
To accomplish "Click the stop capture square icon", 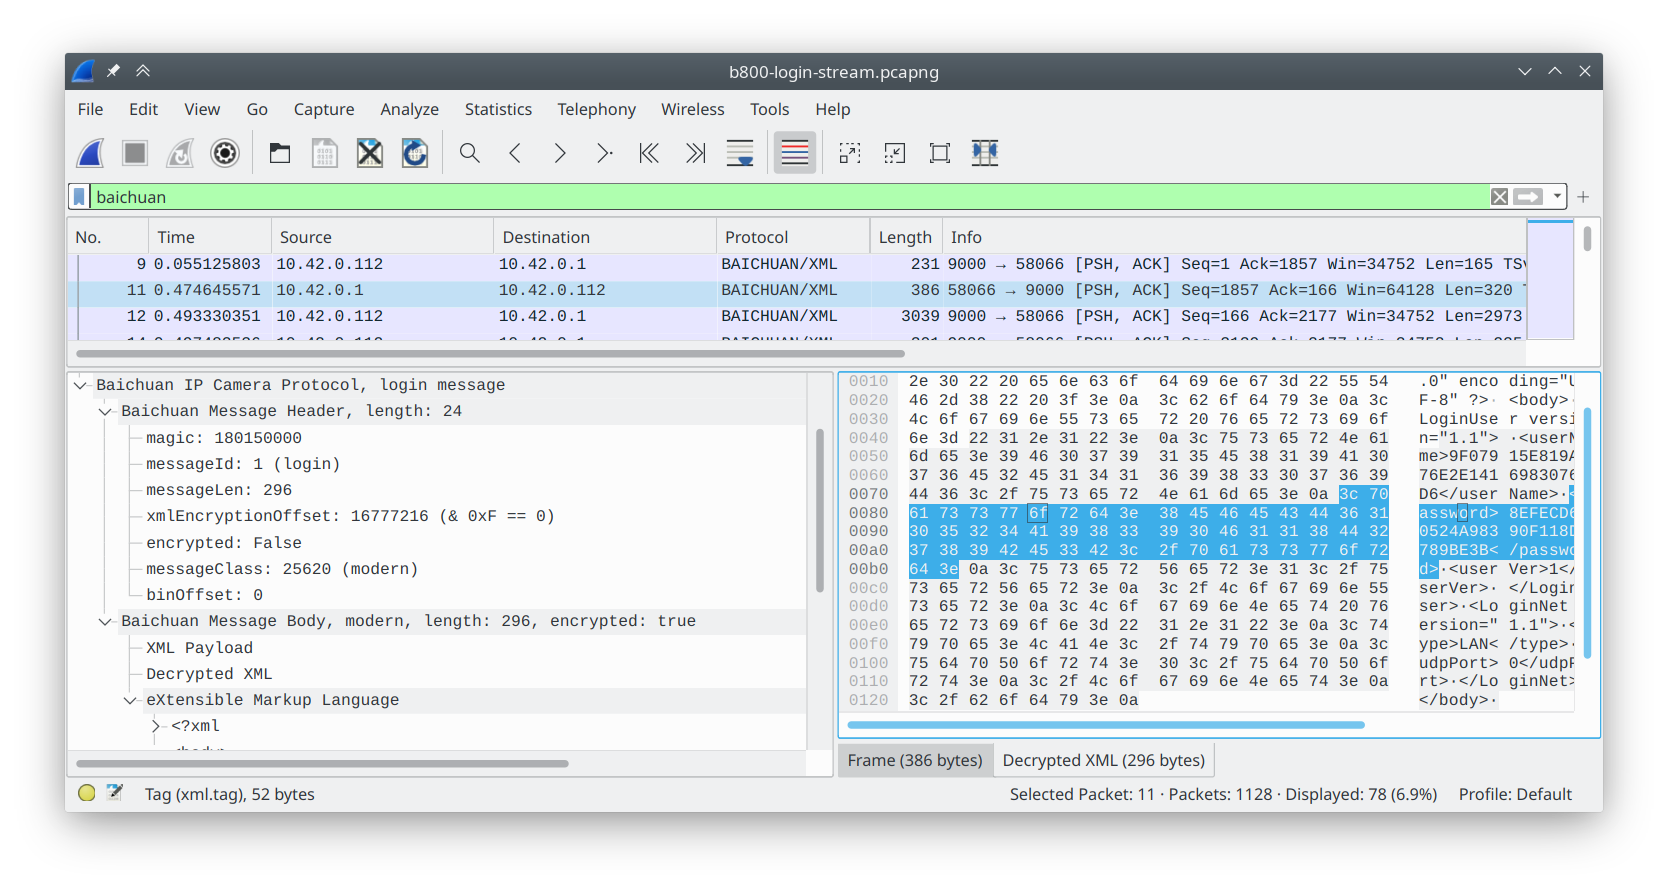I will point(135,153).
